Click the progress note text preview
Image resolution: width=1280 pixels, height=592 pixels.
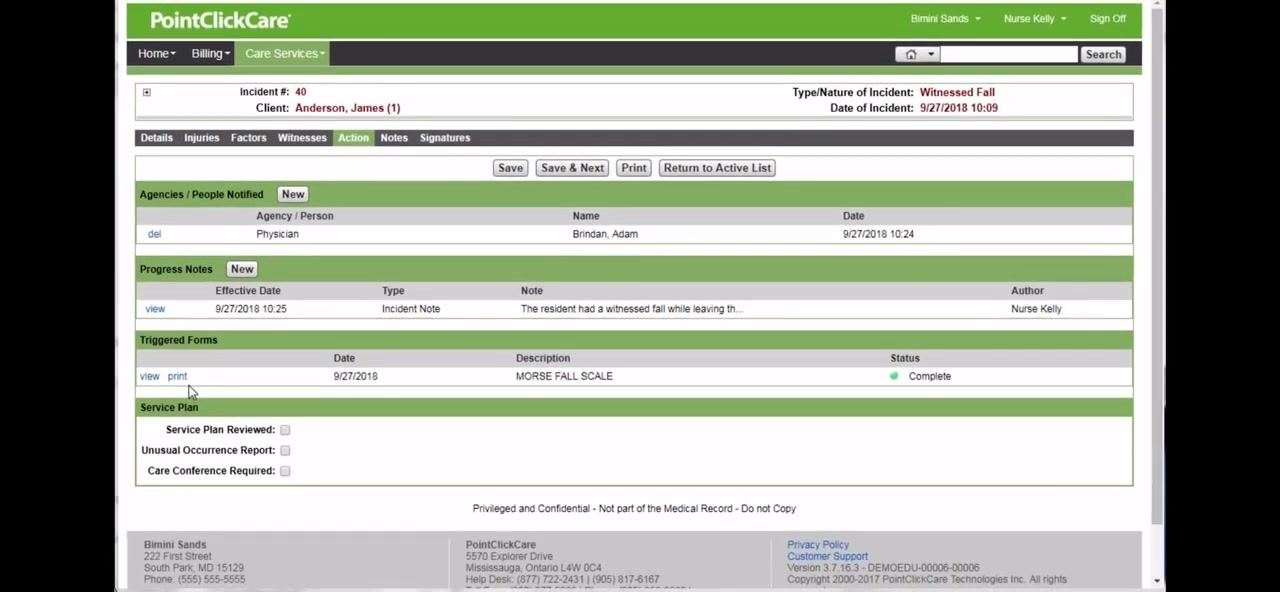pos(631,309)
